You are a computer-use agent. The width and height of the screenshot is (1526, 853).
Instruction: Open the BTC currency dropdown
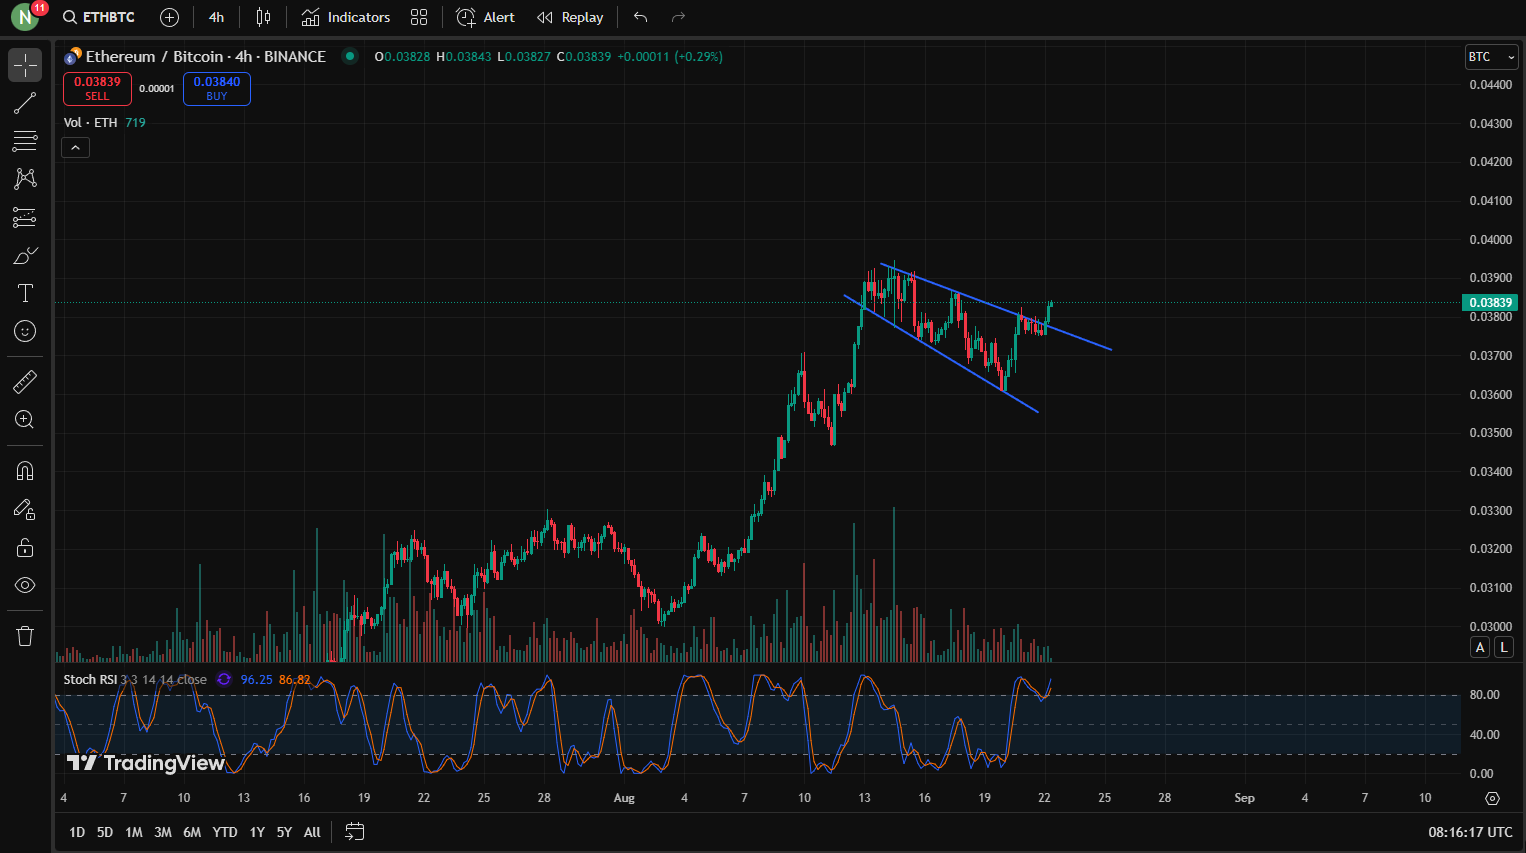click(x=1492, y=57)
